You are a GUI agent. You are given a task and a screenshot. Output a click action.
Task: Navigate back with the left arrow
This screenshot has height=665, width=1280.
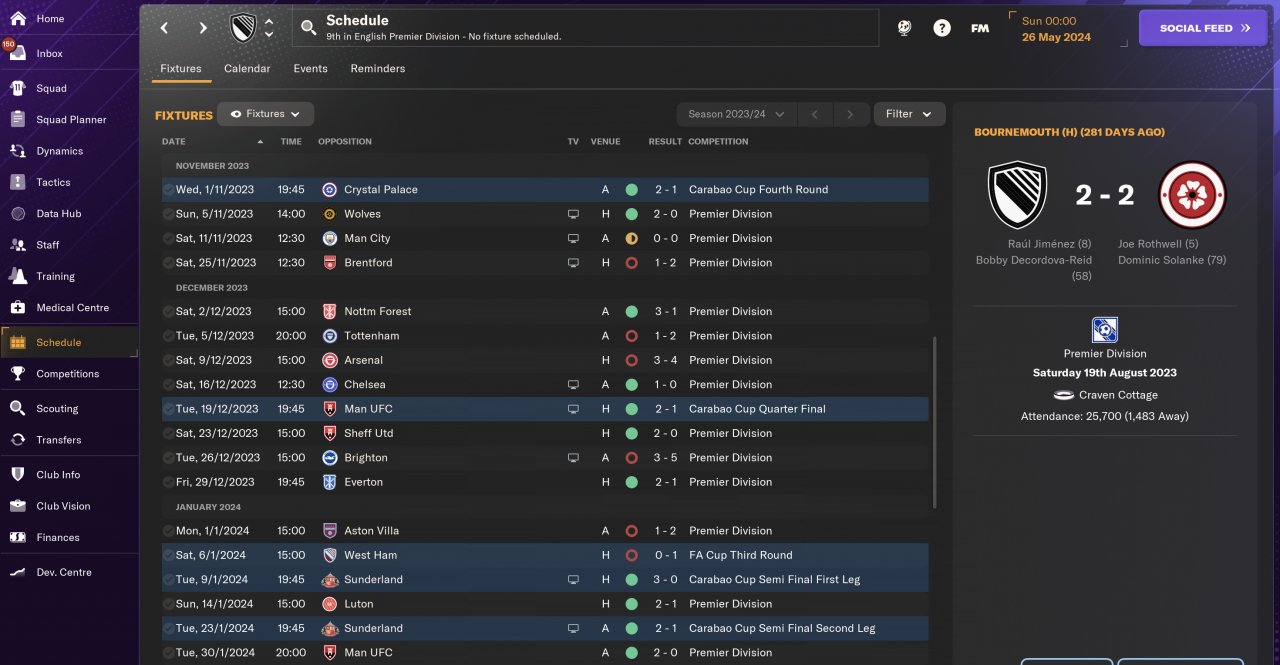click(165, 28)
